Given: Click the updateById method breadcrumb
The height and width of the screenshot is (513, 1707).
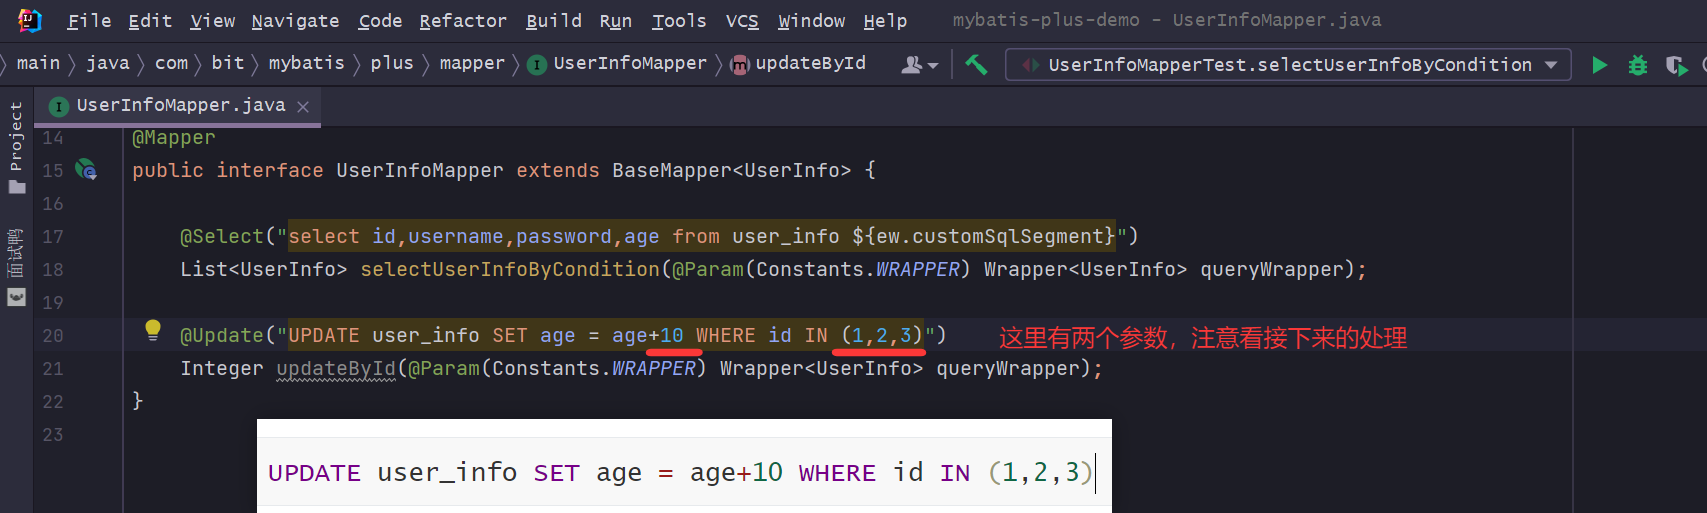Looking at the screenshot, I should point(798,64).
